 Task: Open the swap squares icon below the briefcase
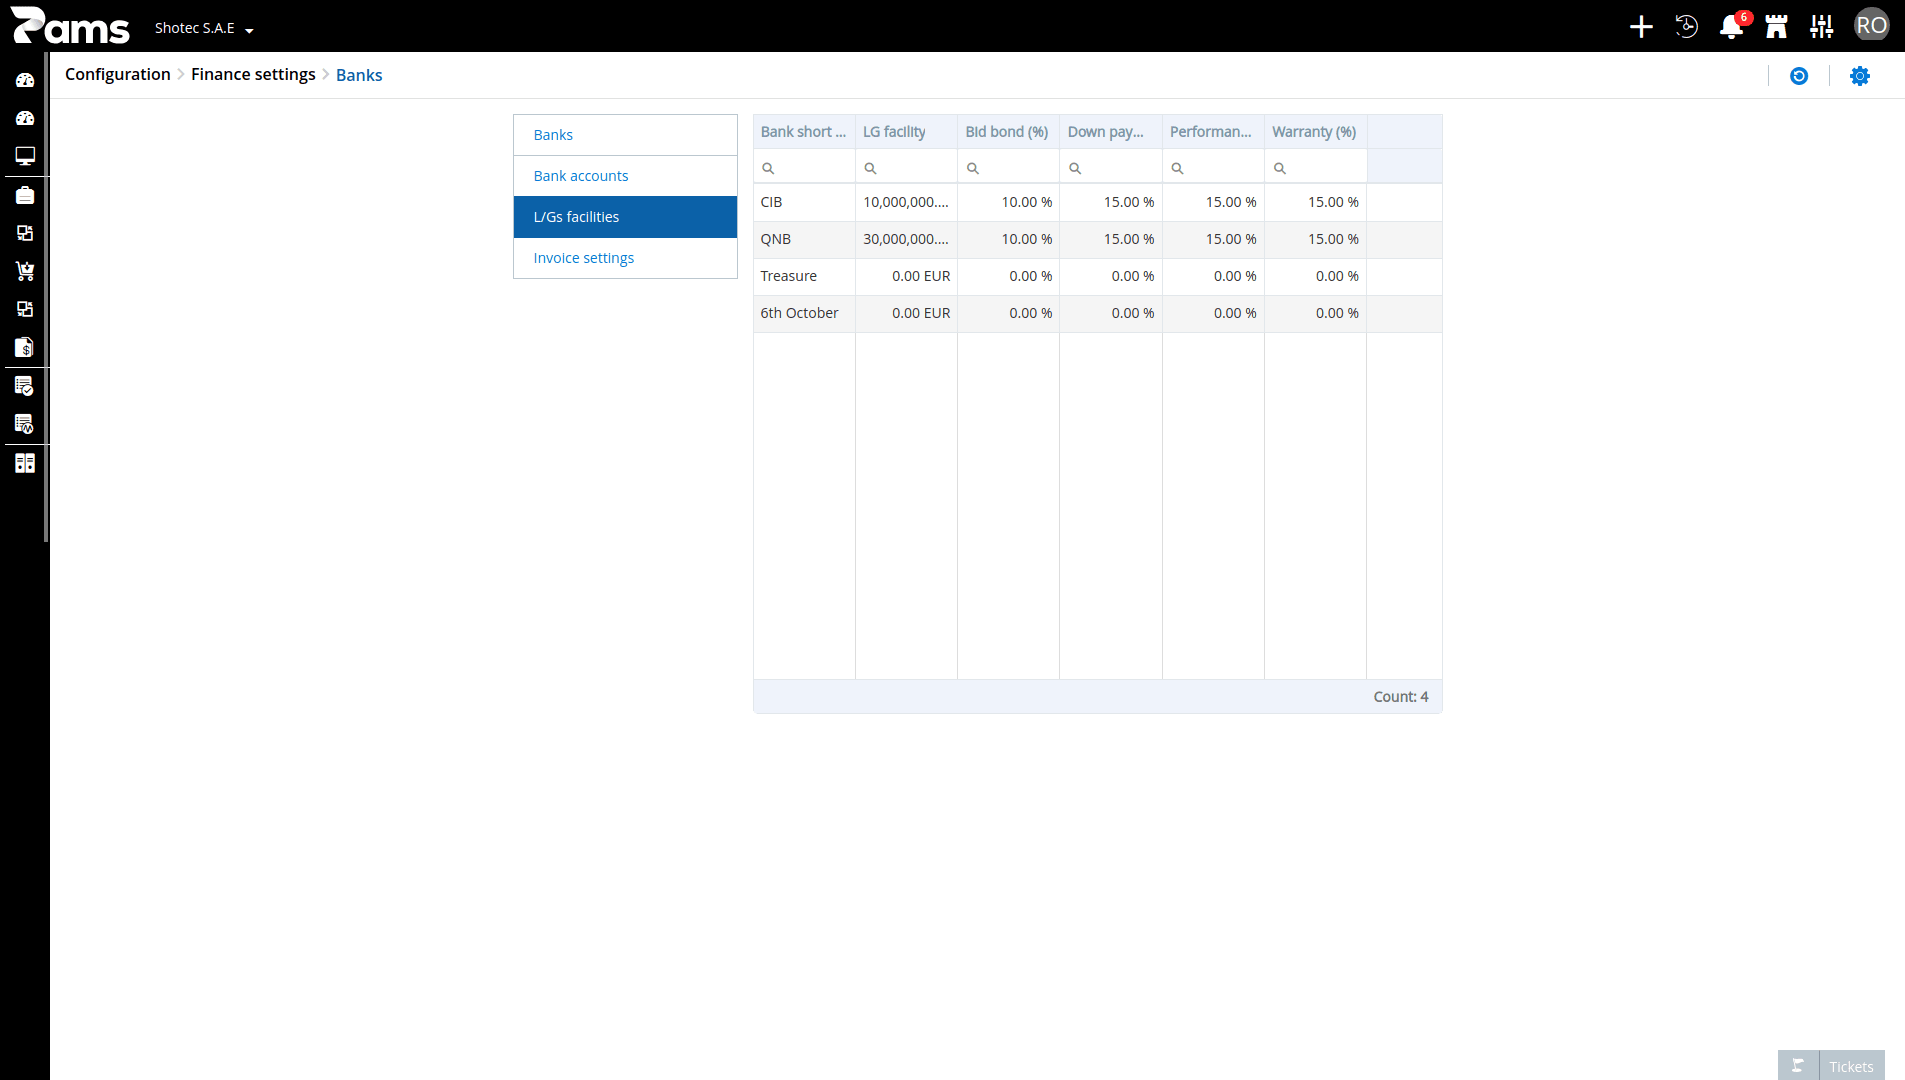point(25,233)
